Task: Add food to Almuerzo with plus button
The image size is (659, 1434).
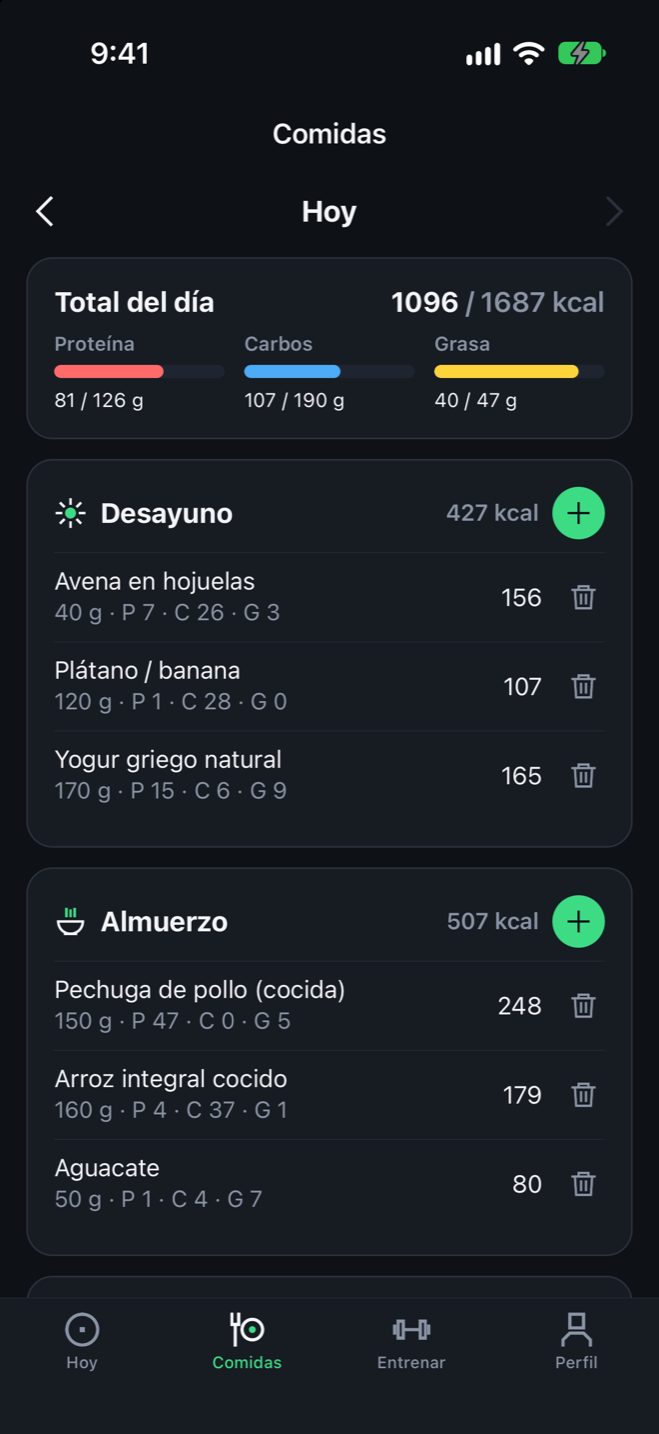Action: 578,921
